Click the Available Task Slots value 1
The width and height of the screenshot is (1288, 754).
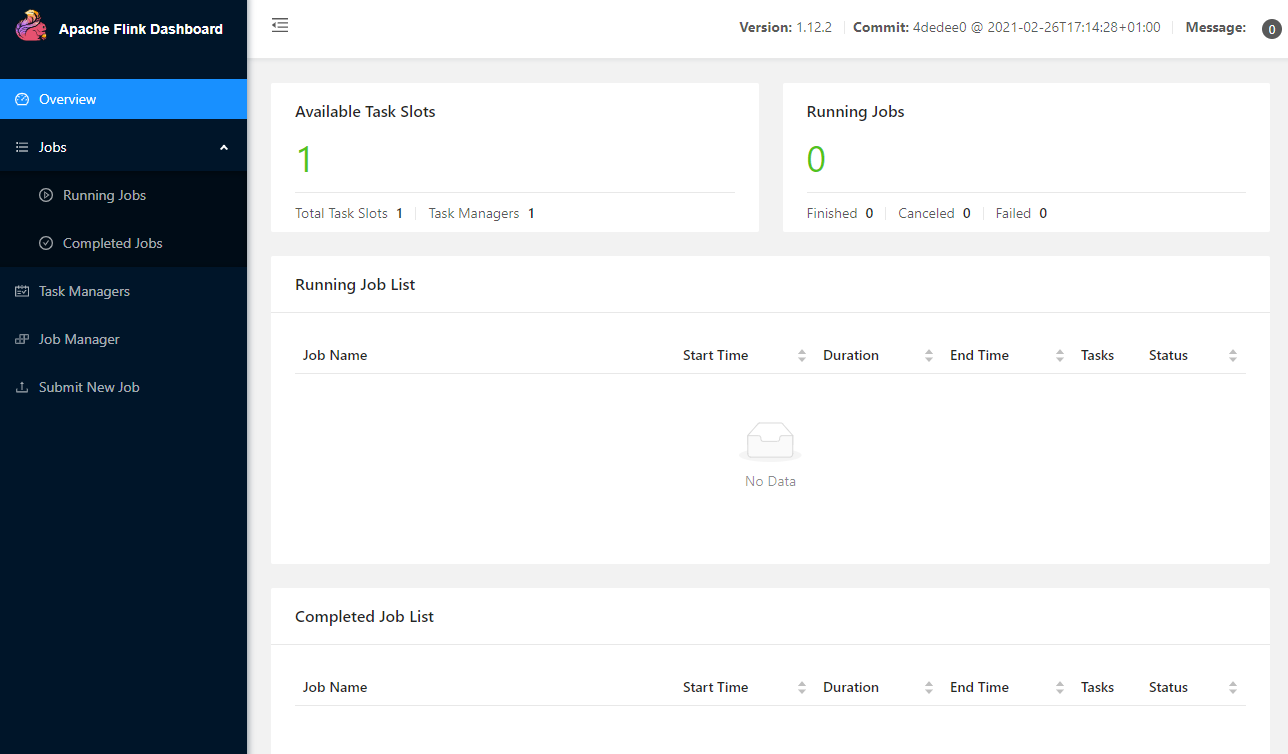(x=304, y=159)
